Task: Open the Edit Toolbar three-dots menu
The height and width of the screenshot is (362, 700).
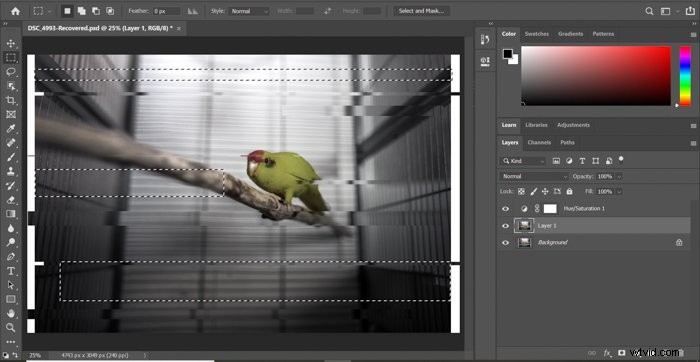Action: click(11, 342)
